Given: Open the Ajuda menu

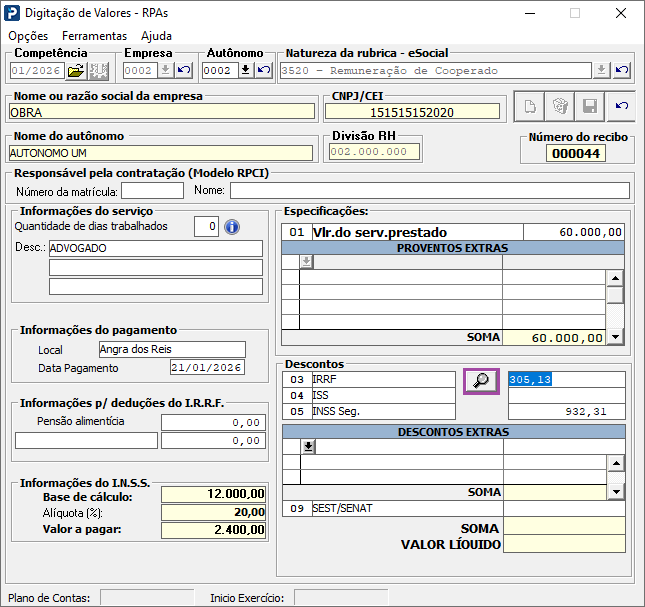Looking at the screenshot, I should [156, 36].
